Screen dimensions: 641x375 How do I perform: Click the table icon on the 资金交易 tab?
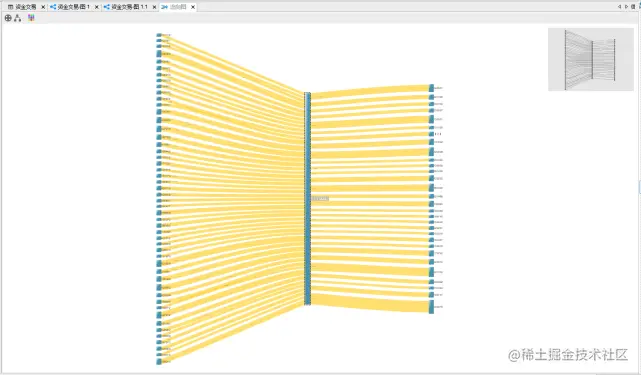[x=10, y=7]
